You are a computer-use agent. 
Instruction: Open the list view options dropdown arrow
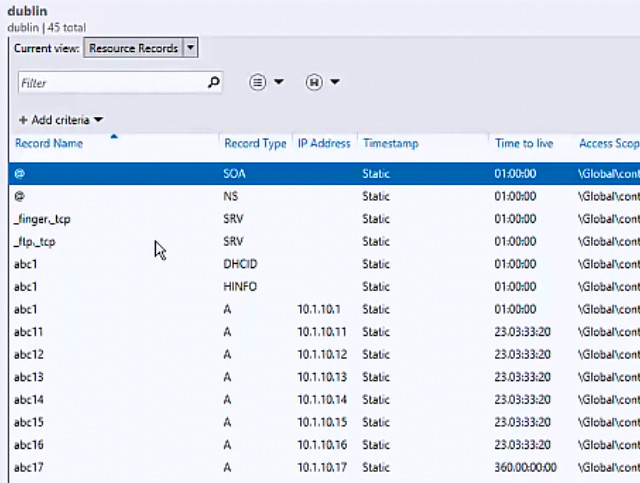pyautogui.click(x=279, y=82)
